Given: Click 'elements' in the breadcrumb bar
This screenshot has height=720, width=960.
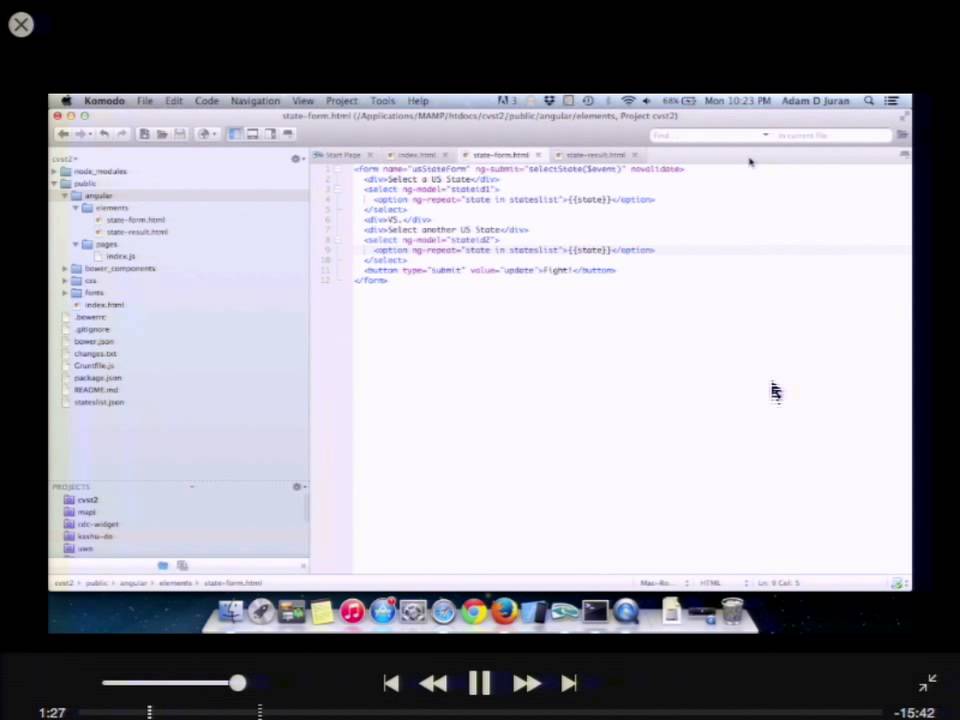Looking at the screenshot, I should tap(175, 583).
